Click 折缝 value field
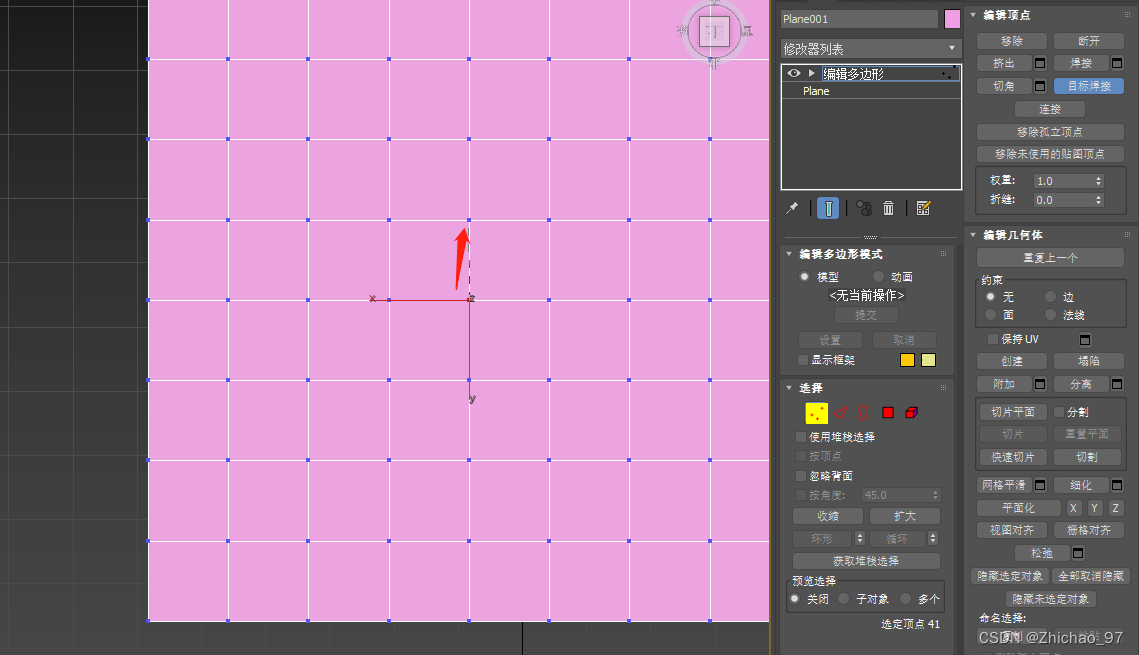Screen dimensions: 1139x655 [x=1063, y=200]
